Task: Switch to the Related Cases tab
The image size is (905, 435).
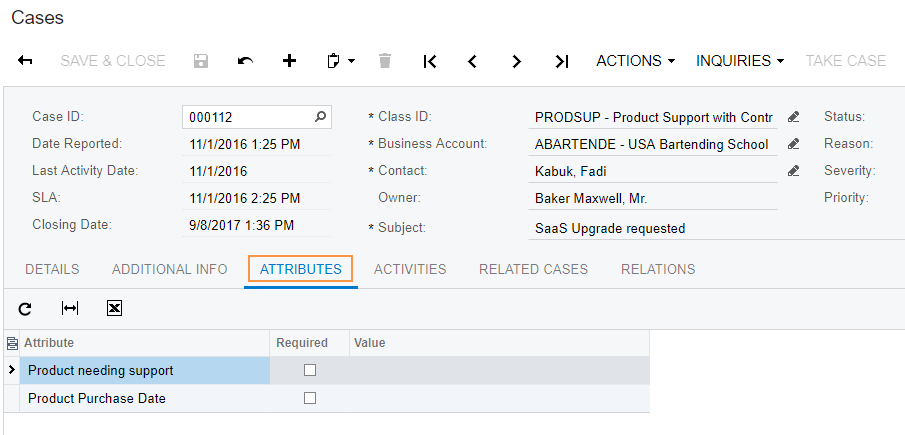Action: click(533, 269)
